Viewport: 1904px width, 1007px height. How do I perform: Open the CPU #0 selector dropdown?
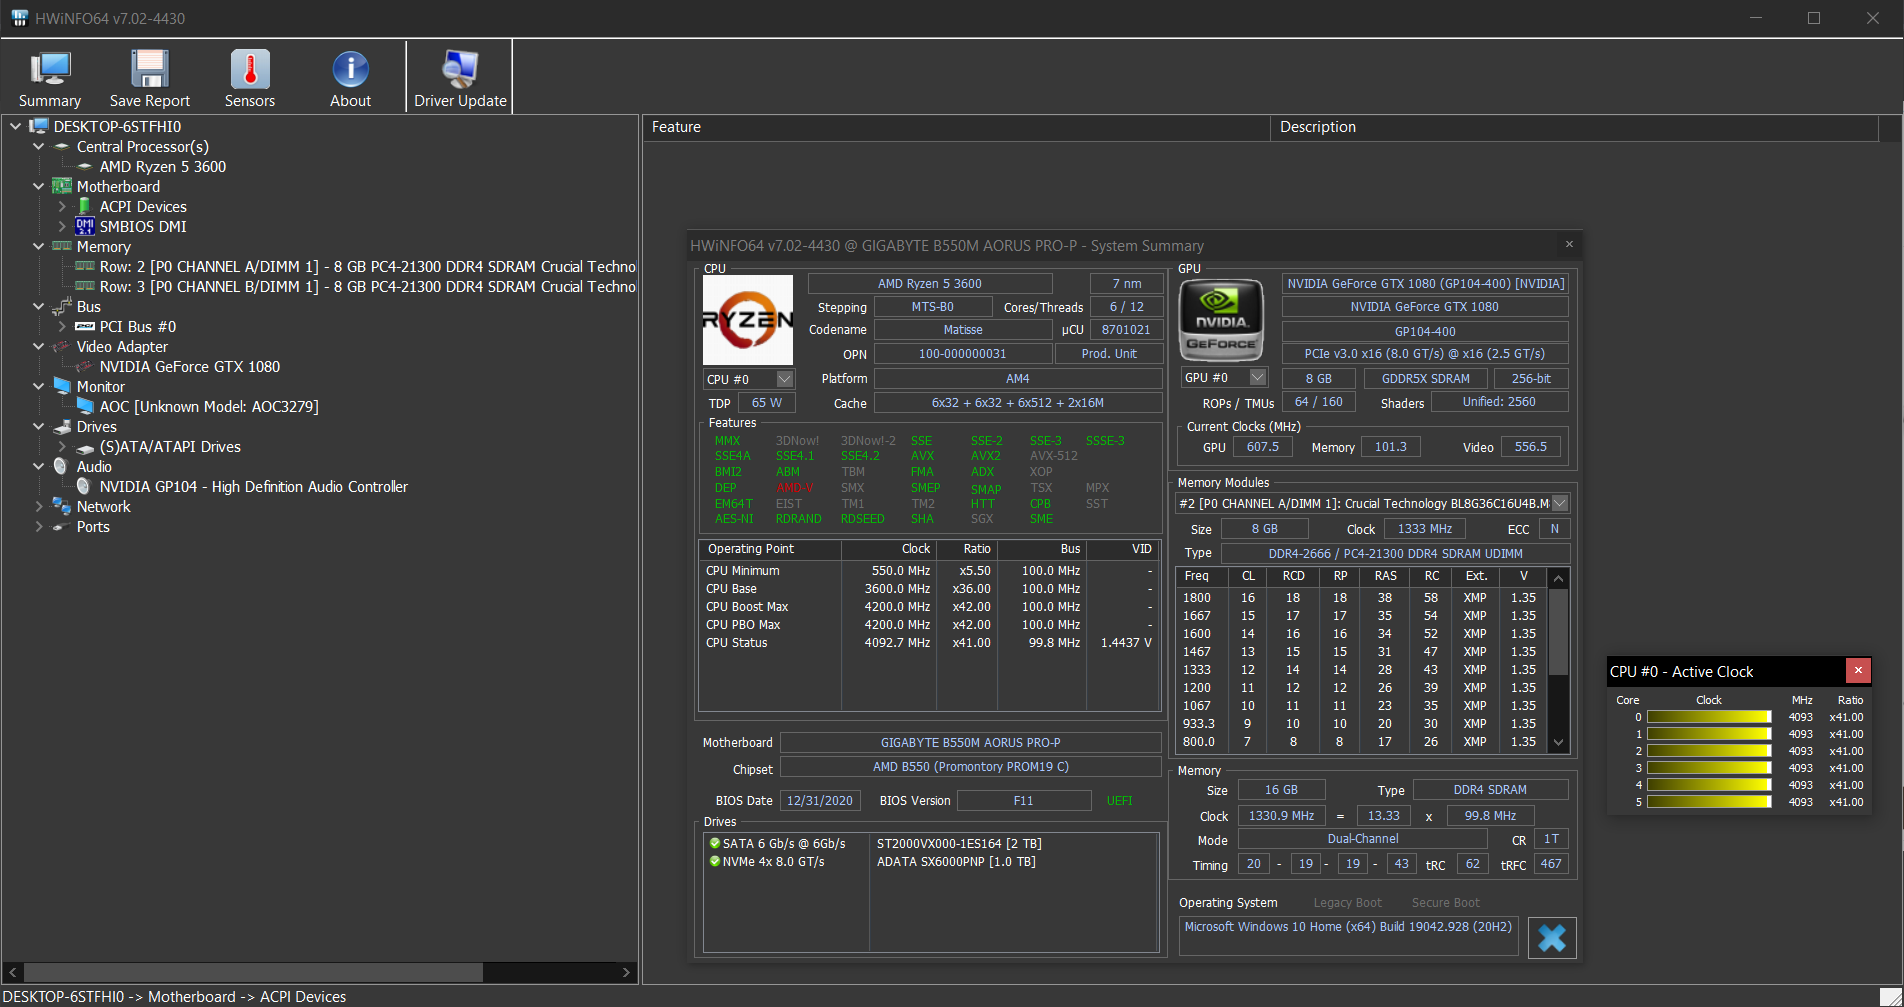[785, 379]
